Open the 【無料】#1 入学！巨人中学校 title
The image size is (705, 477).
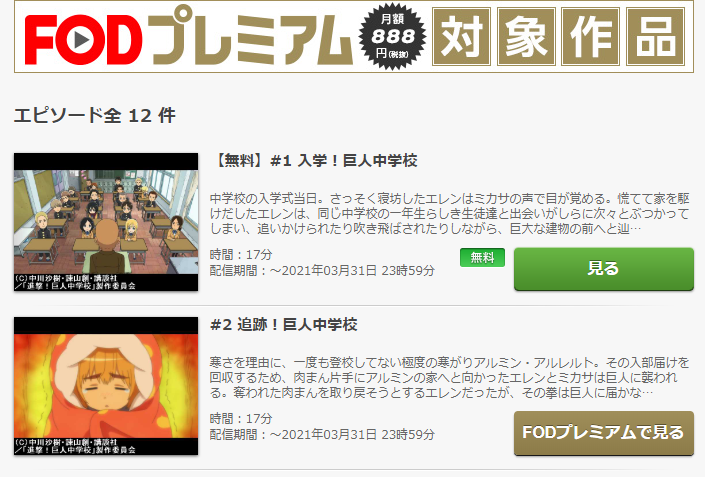(x=314, y=160)
